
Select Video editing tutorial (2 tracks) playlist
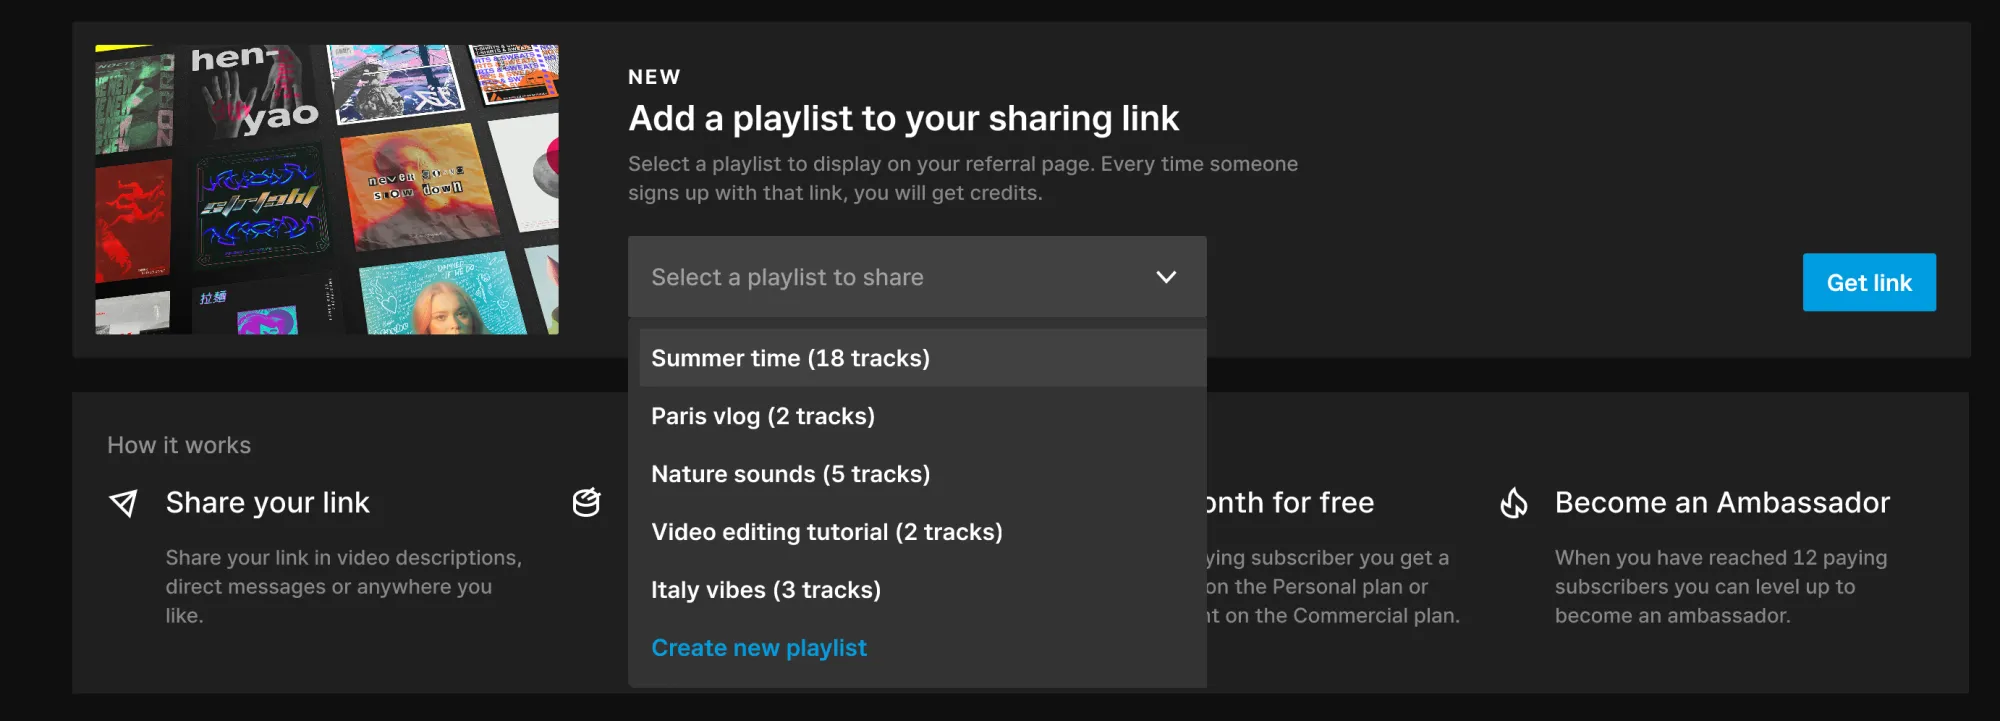(826, 532)
